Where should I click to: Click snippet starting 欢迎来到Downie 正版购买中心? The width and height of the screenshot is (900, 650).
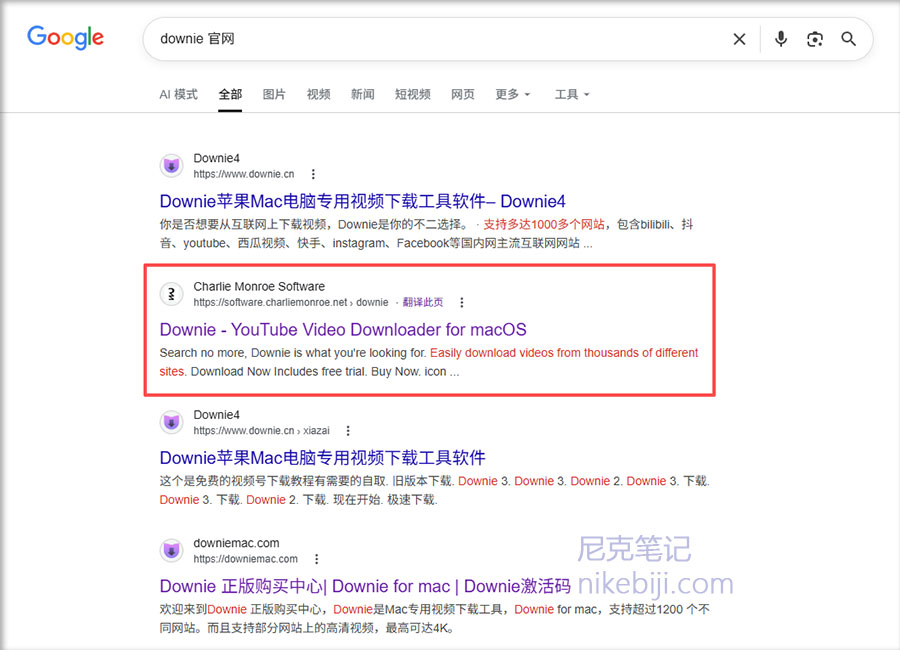point(435,618)
